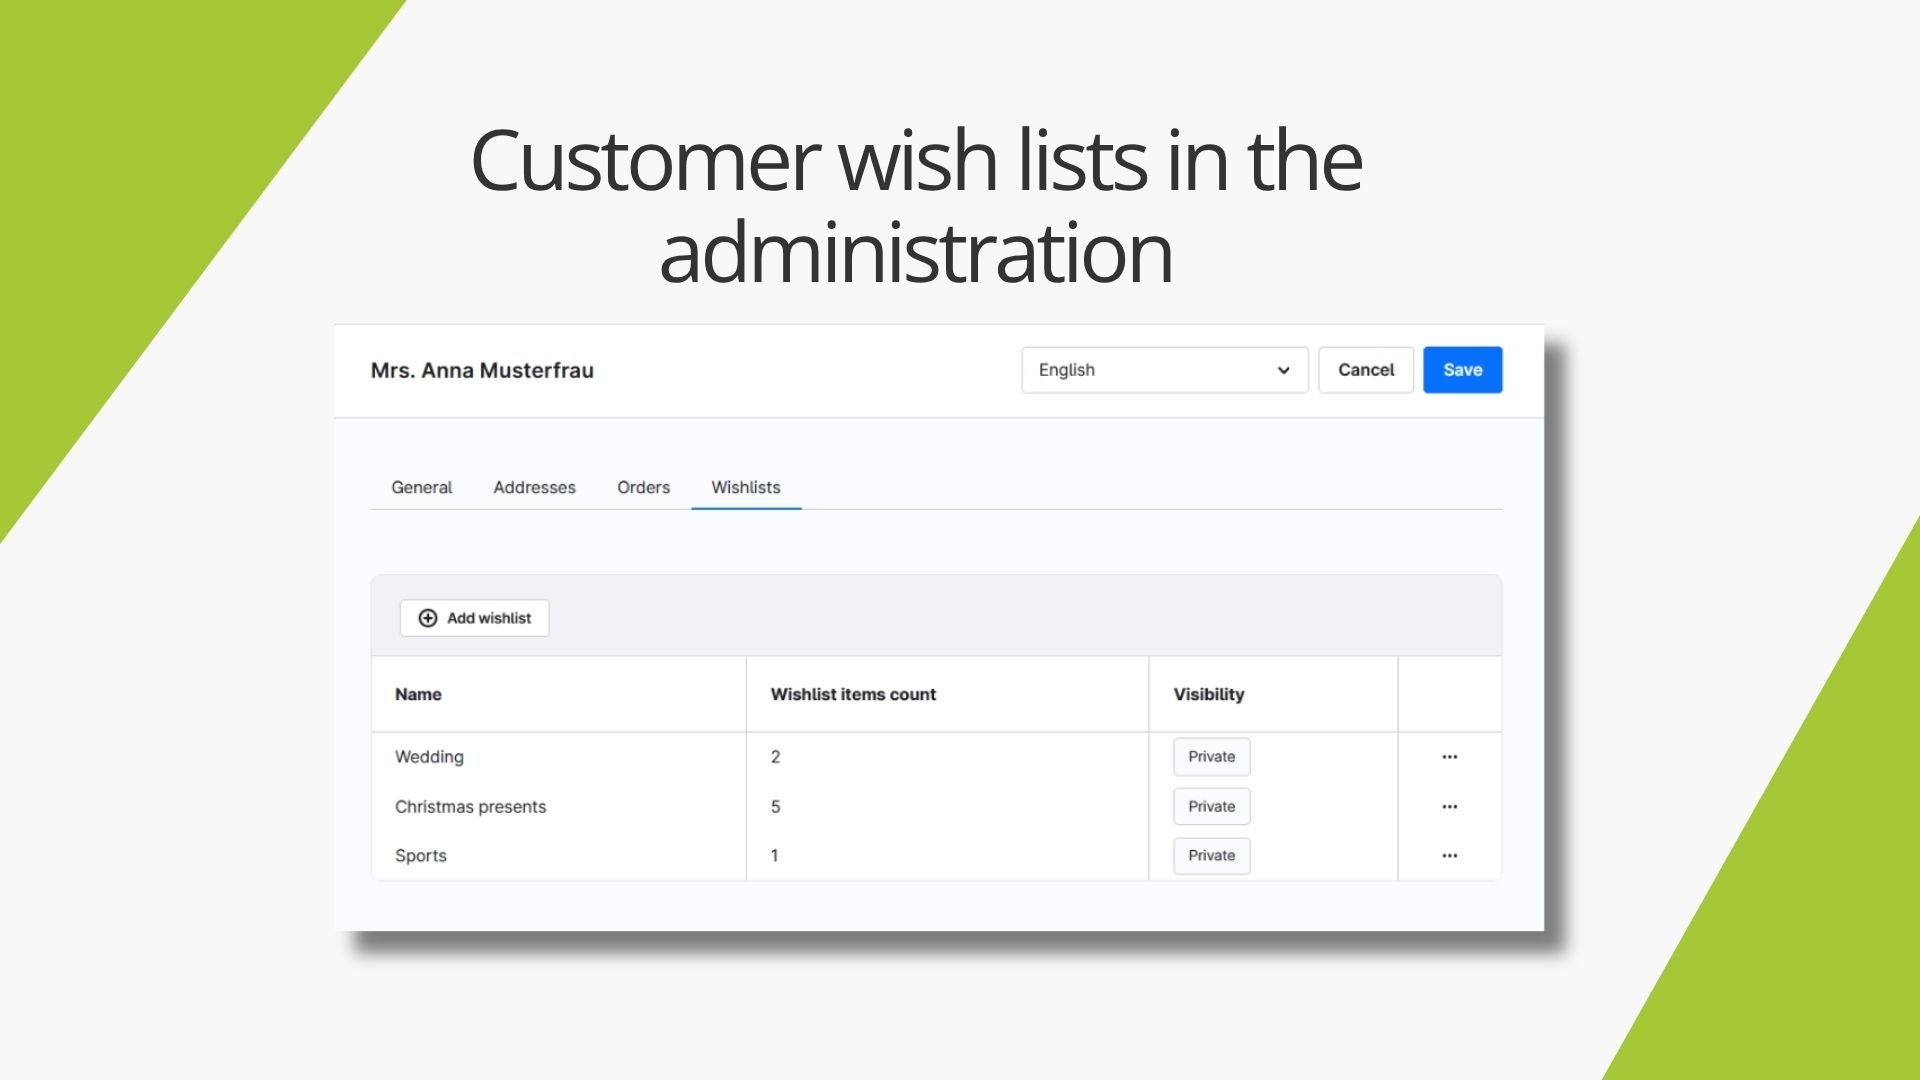Expand the English language dropdown chevron
1920x1080 pixels.
tap(1283, 370)
